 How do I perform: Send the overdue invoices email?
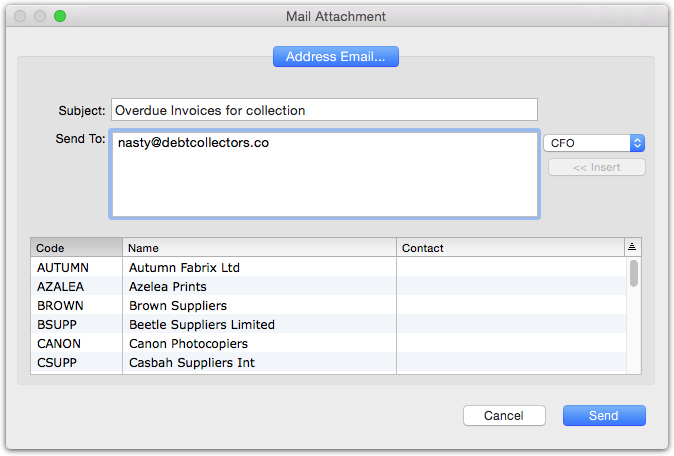pyautogui.click(x=604, y=416)
